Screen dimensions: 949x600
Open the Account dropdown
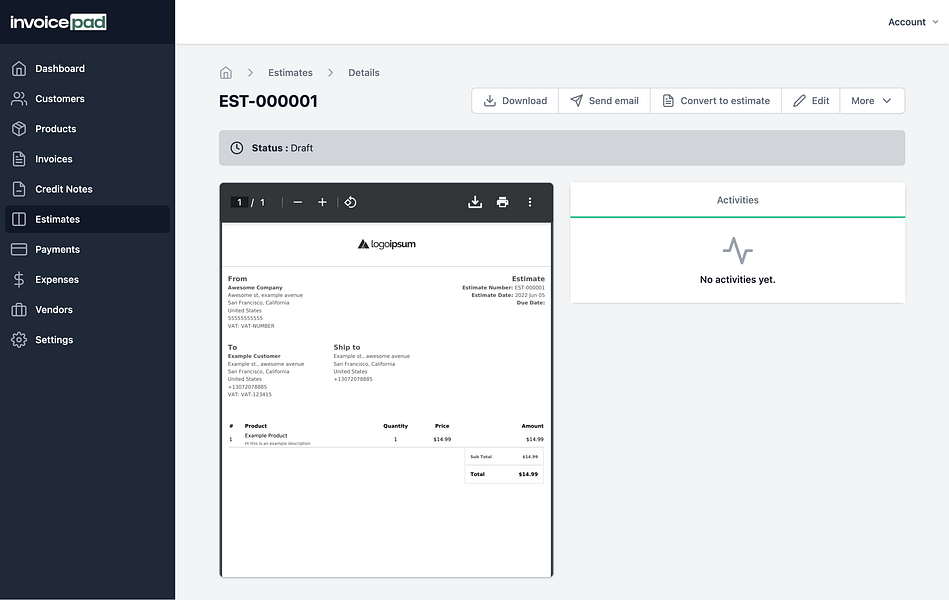point(913,22)
